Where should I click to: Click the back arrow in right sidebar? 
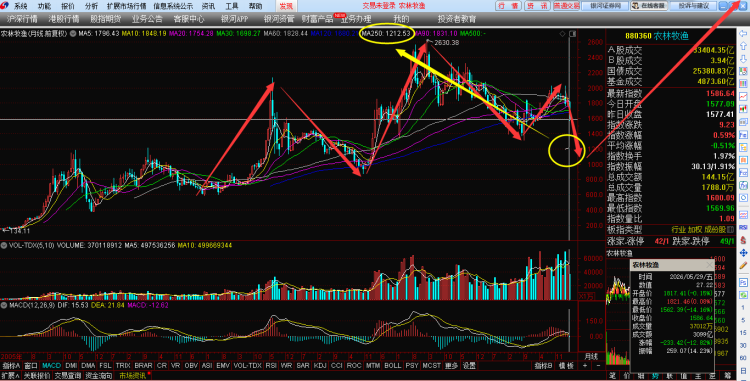click(x=743, y=34)
